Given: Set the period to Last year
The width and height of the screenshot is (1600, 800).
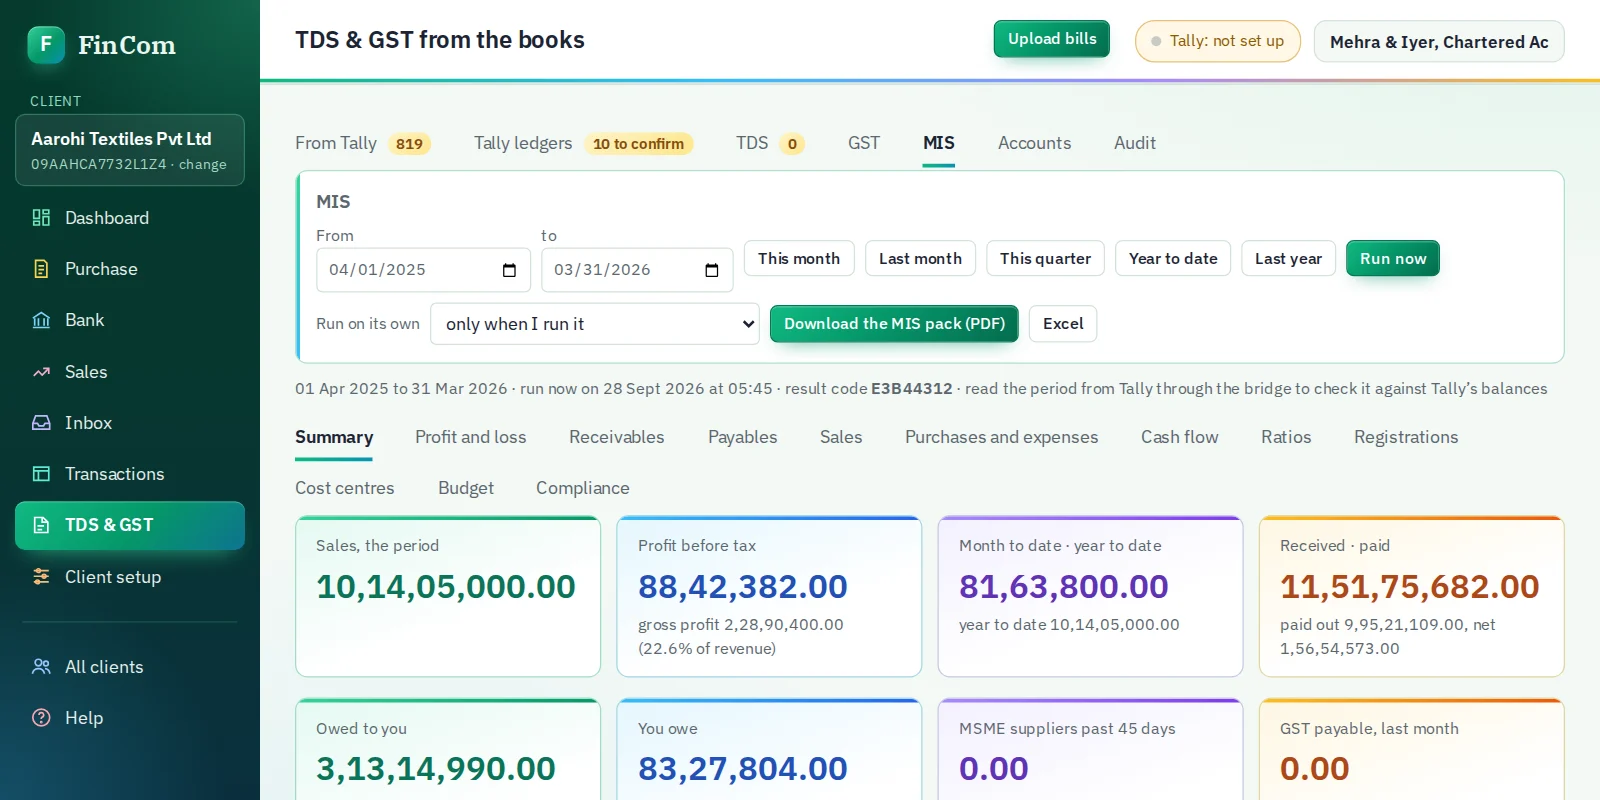Looking at the screenshot, I should click(1288, 258).
